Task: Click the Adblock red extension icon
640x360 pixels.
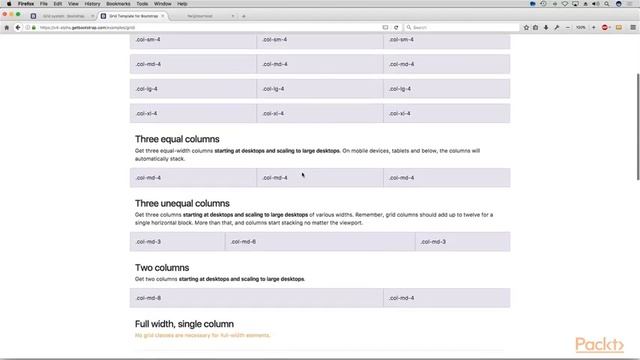Action: (606, 27)
